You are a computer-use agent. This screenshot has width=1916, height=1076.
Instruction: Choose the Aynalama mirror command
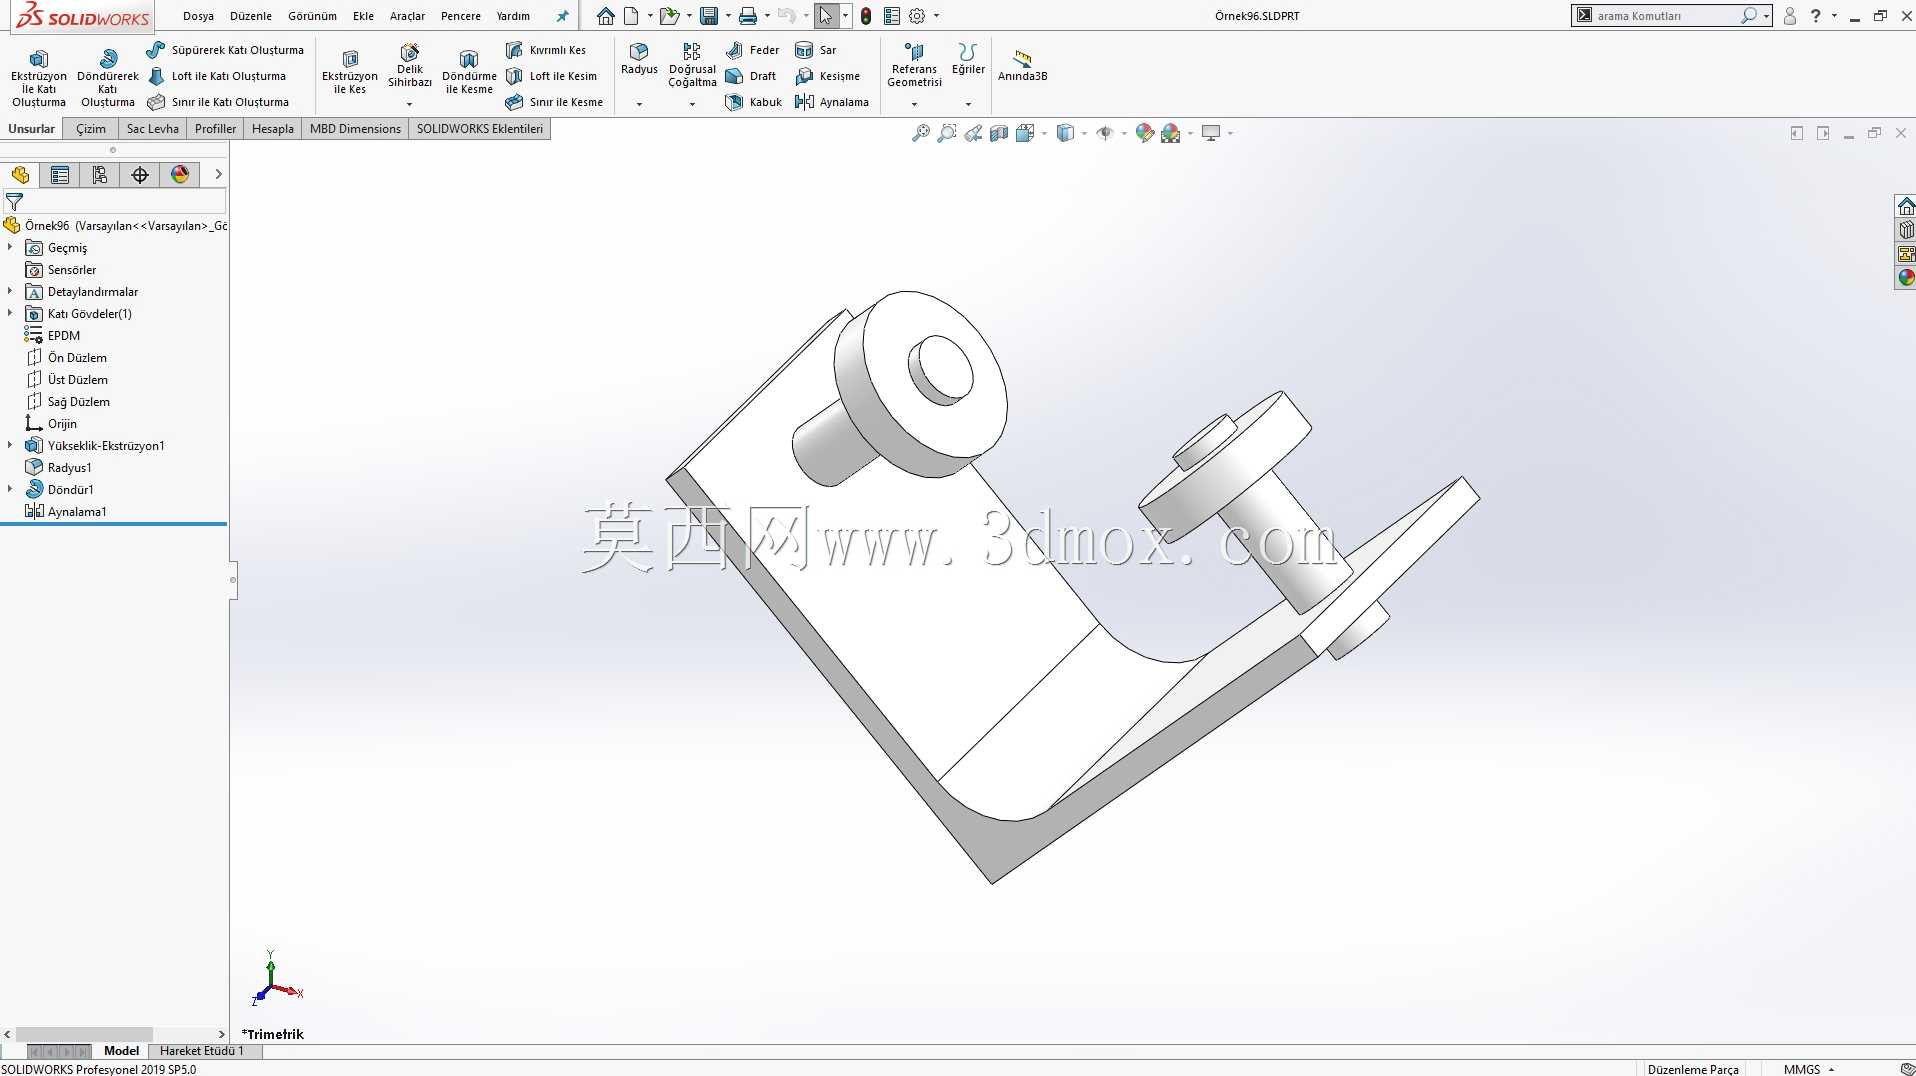coord(832,102)
